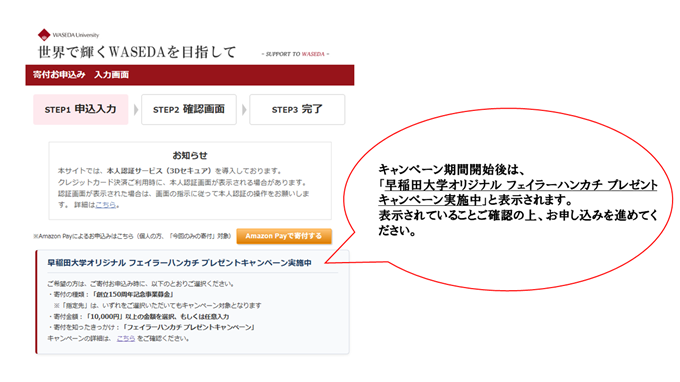Click the Amazon Payで寄付する button

point(284,236)
